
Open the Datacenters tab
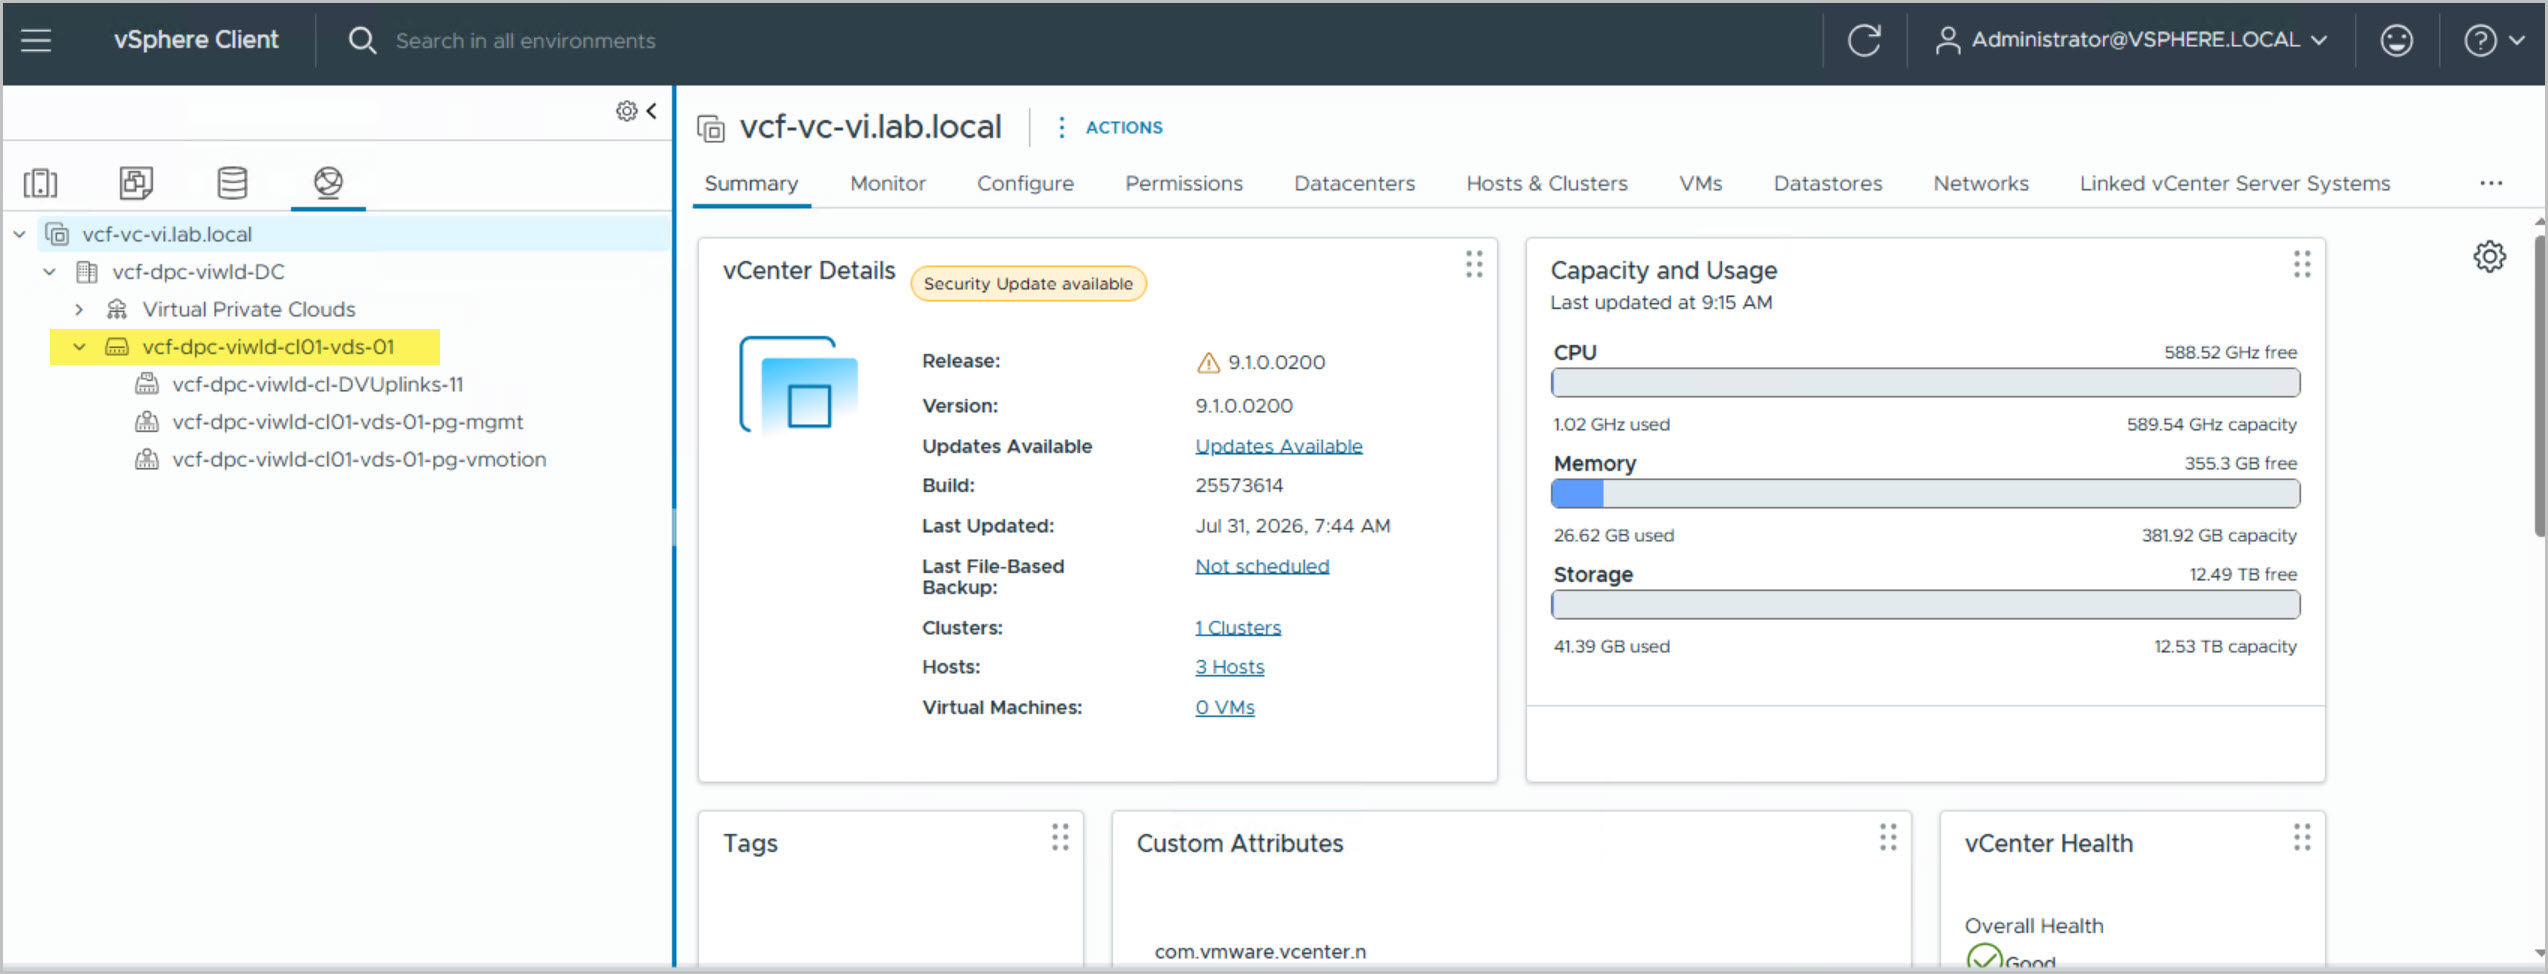point(1354,183)
